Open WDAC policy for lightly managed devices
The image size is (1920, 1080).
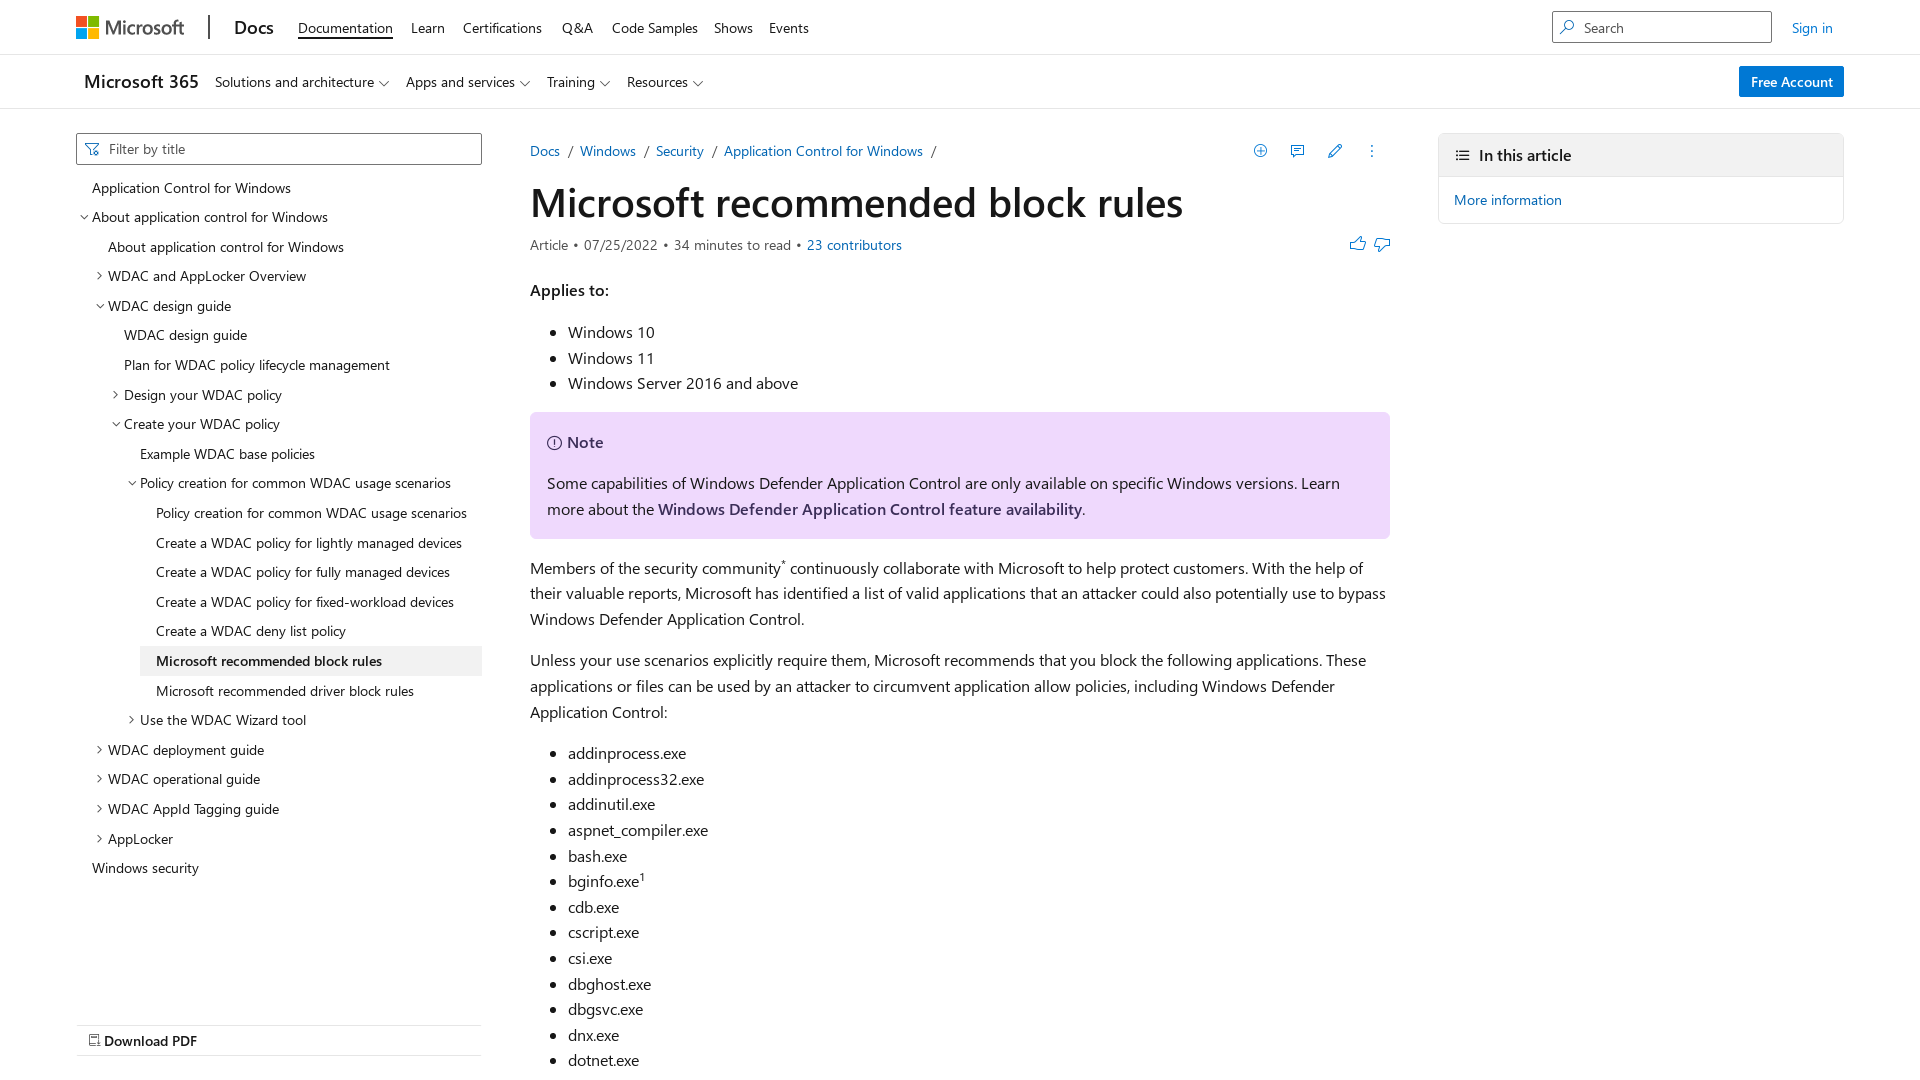tap(309, 543)
